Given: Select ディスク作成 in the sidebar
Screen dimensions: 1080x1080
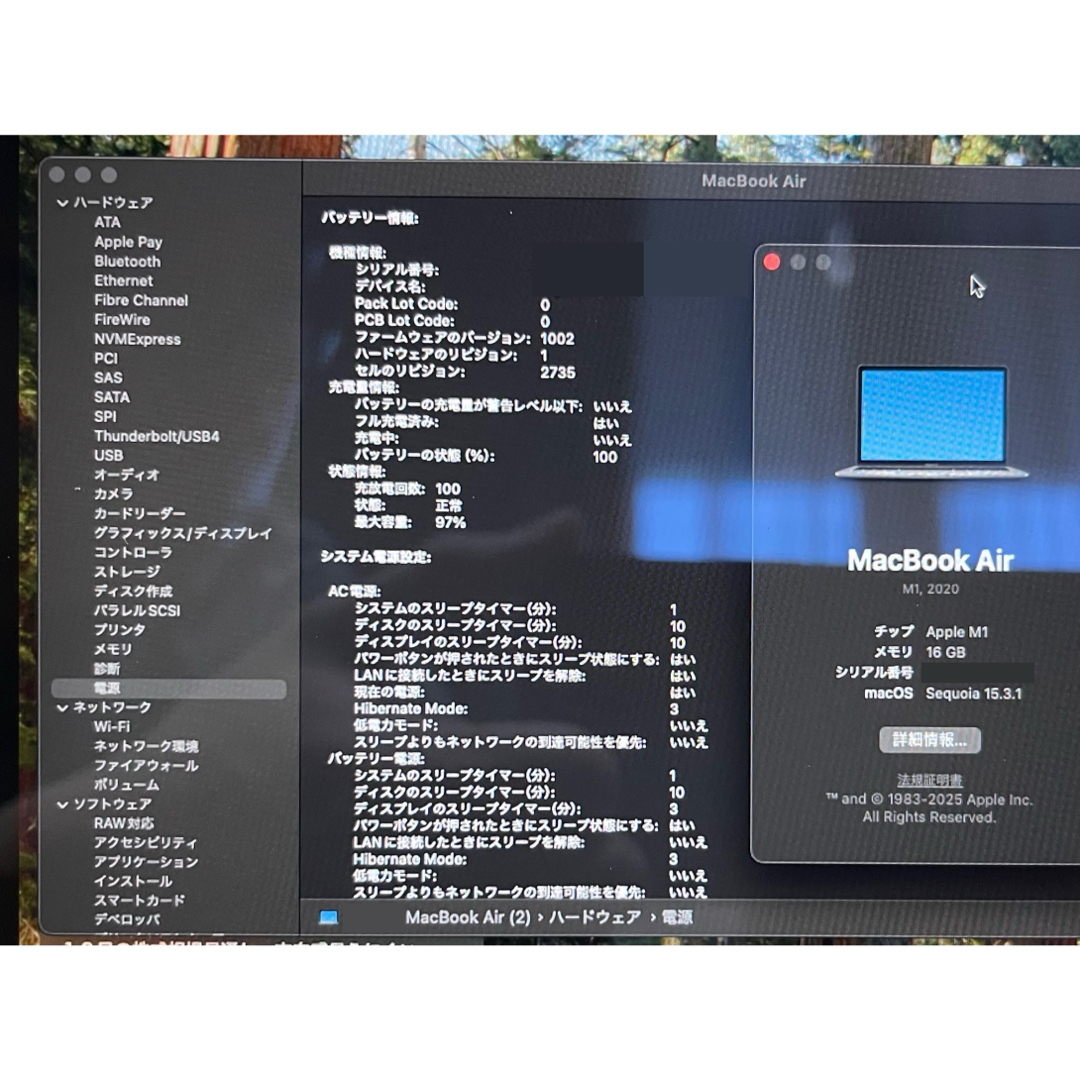Looking at the screenshot, I should 133,591.
